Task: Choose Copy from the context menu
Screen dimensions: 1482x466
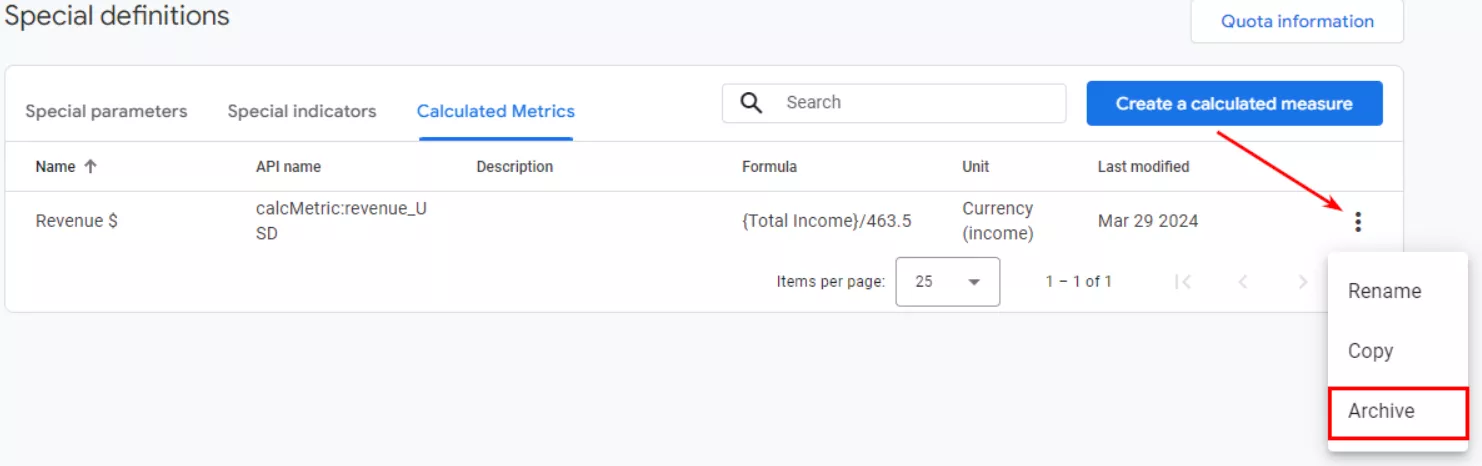Action: (x=1397, y=351)
